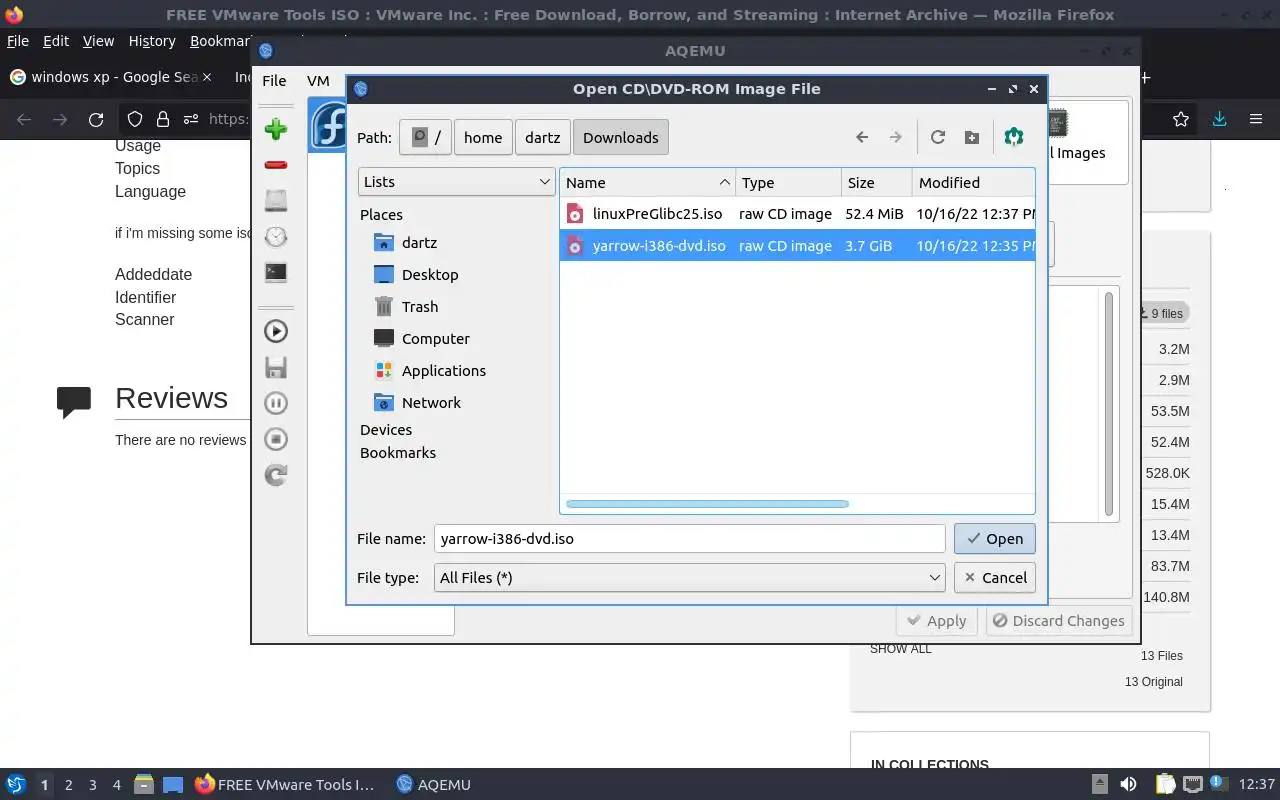1280x800 pixels.
Task: Open file manager icon in taskbar
Action: (143, 785)
